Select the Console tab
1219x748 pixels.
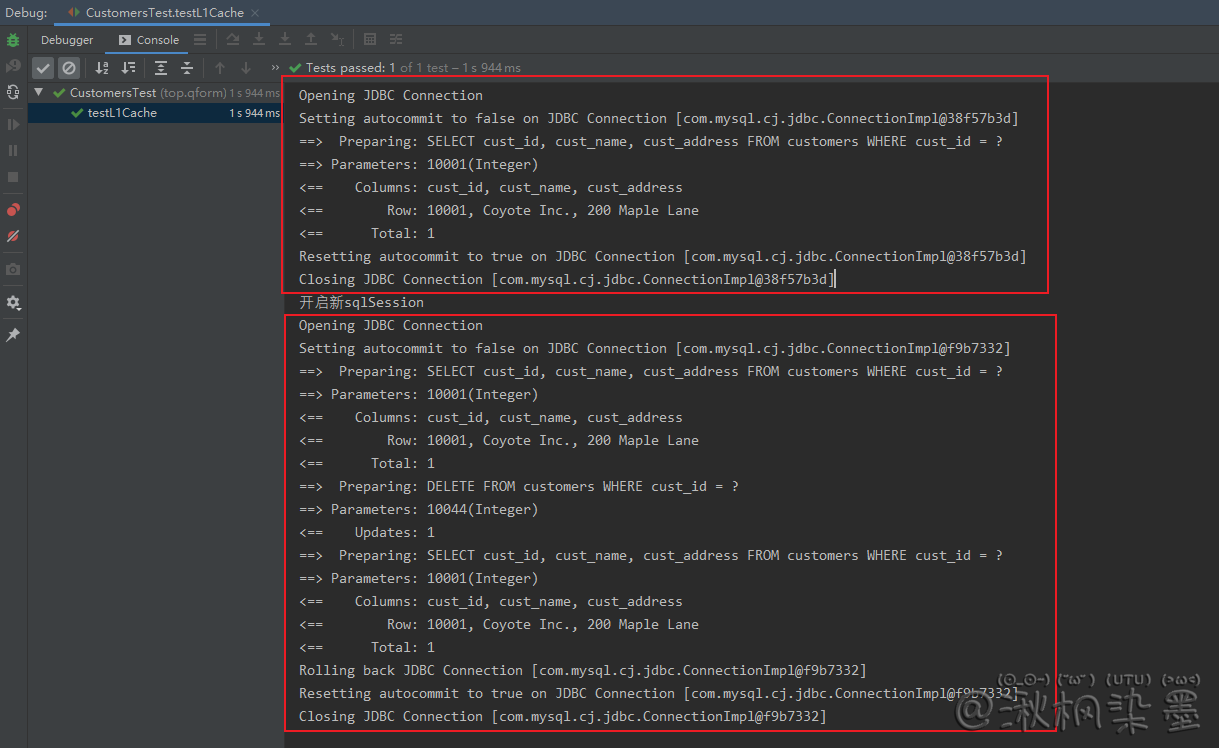(149, 40)
